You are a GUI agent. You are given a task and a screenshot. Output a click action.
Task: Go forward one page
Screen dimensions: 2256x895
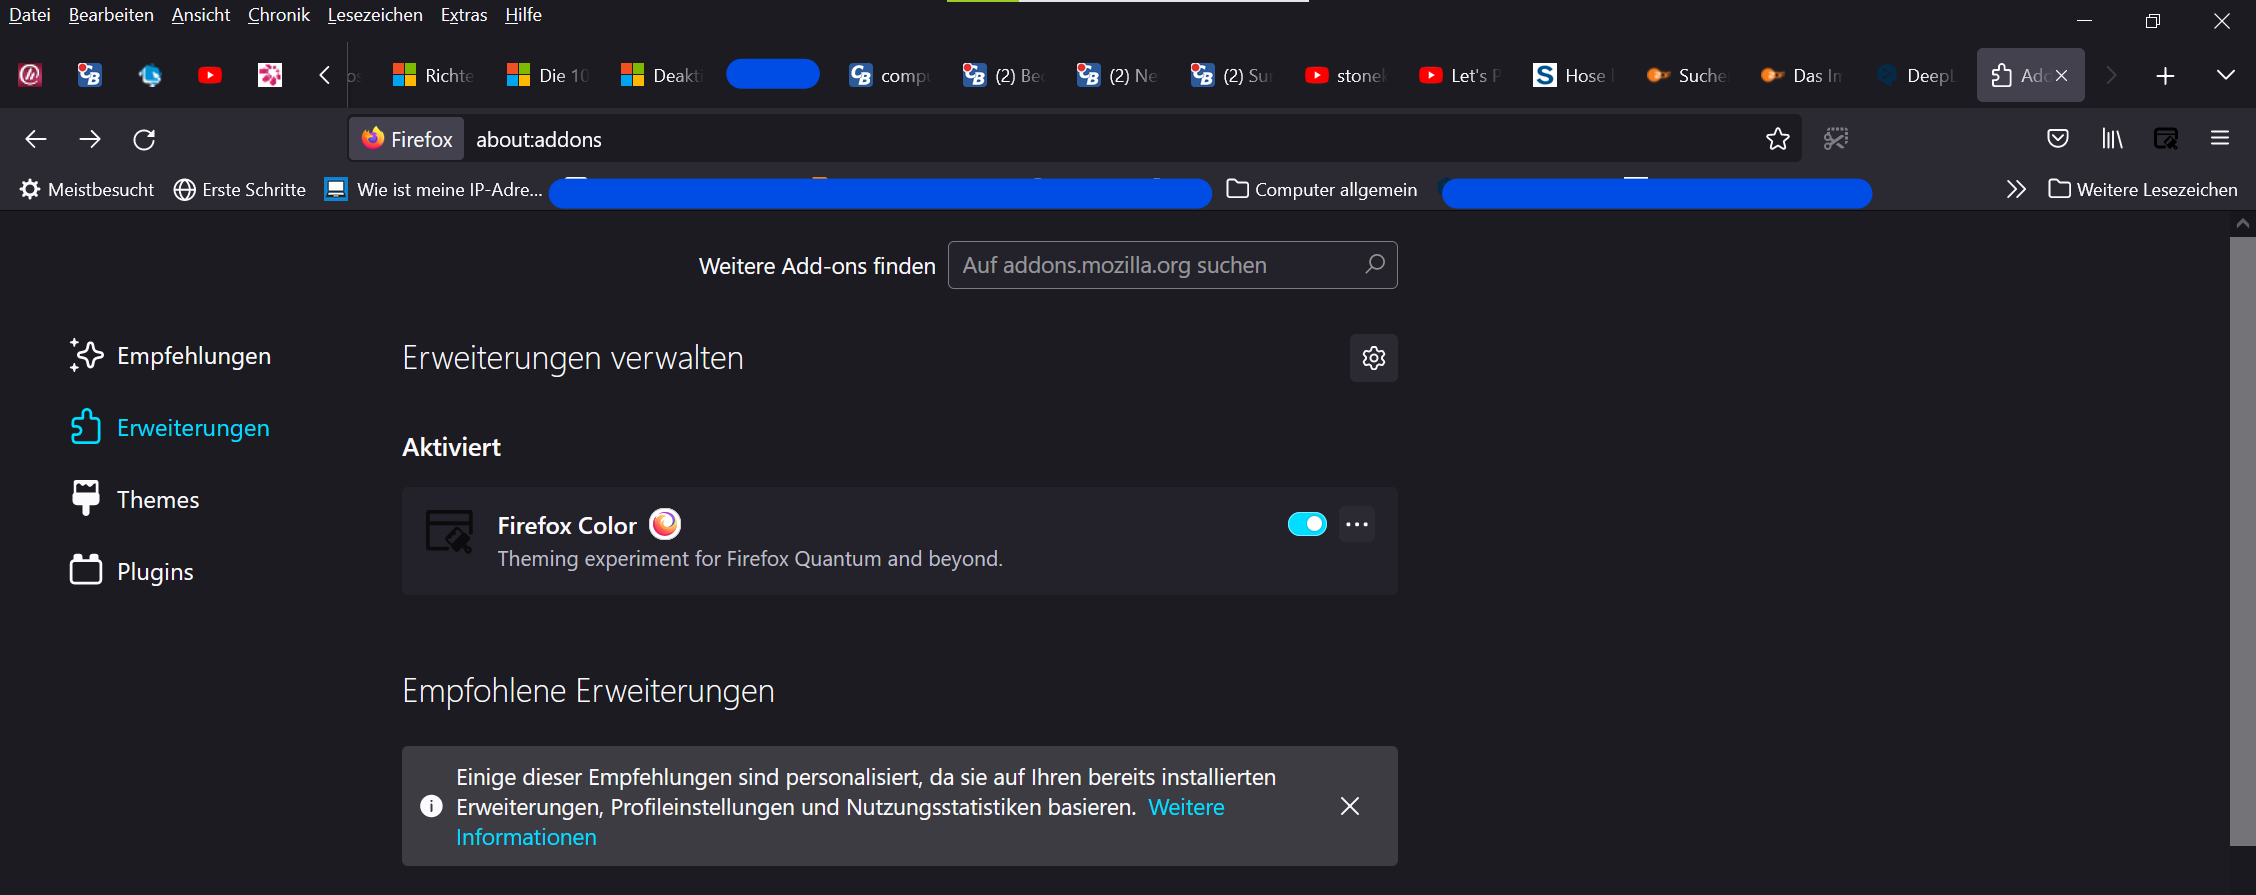pos(90,139)
